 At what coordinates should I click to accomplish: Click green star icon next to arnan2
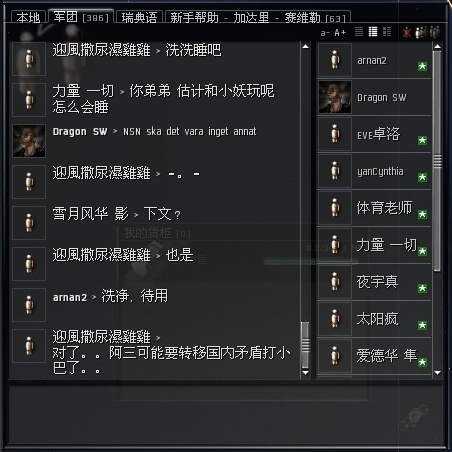tap(422, 66)
